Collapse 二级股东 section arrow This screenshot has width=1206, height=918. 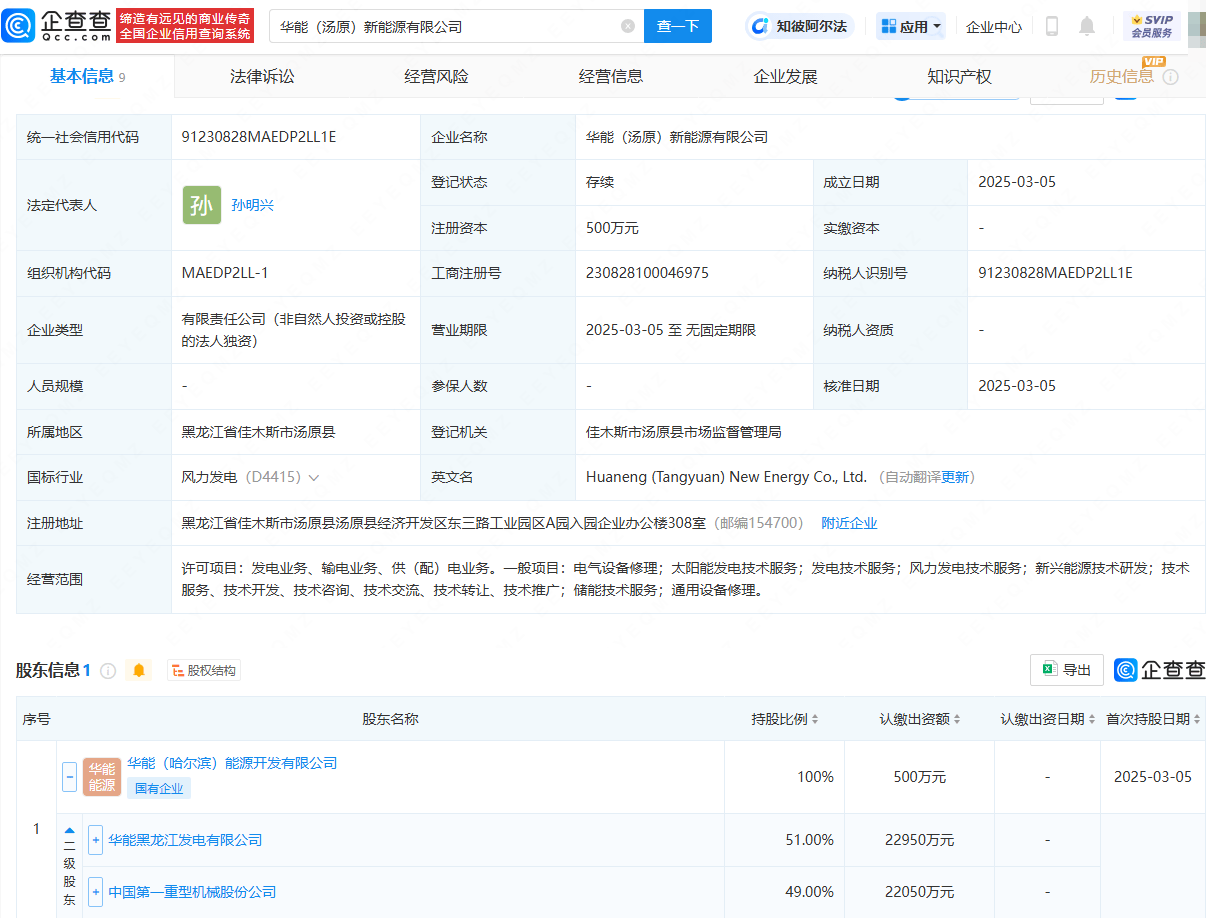[x=70, y=830]
